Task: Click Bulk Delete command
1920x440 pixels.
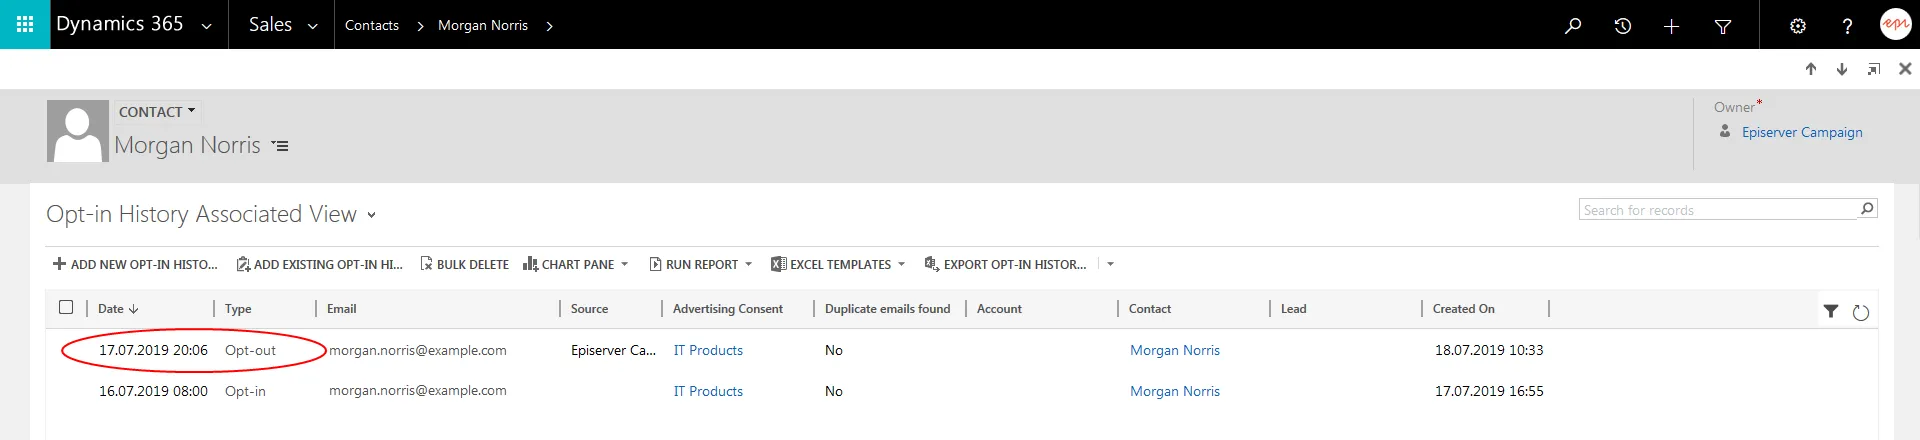Action: pos(464,264)
